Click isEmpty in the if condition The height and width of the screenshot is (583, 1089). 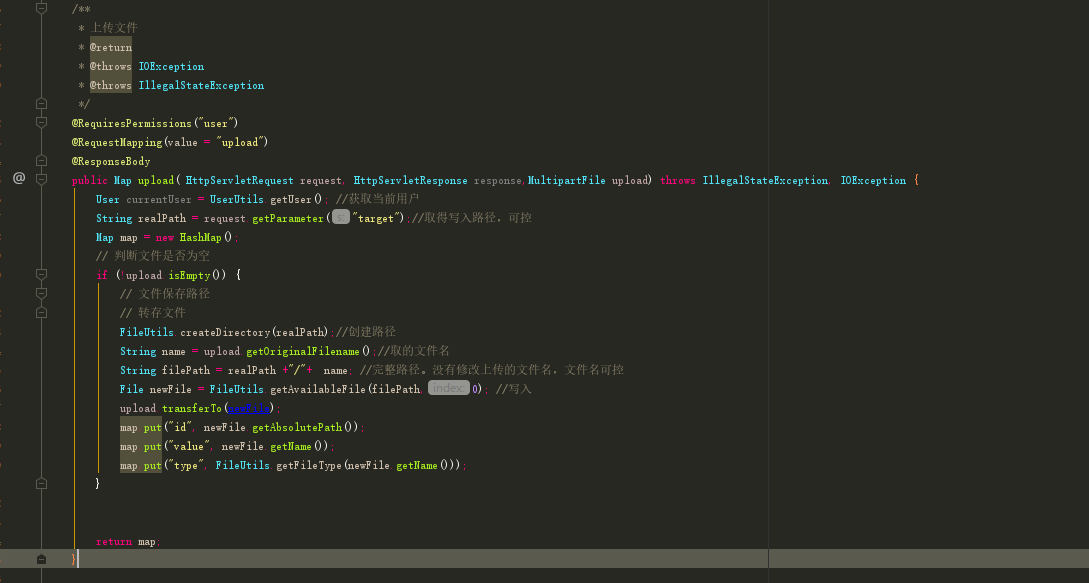(189, 275)
